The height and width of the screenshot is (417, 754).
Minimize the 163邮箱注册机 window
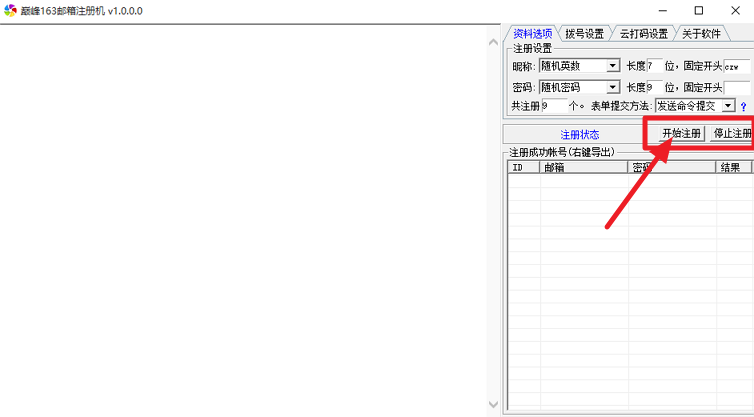click(663, 11)
